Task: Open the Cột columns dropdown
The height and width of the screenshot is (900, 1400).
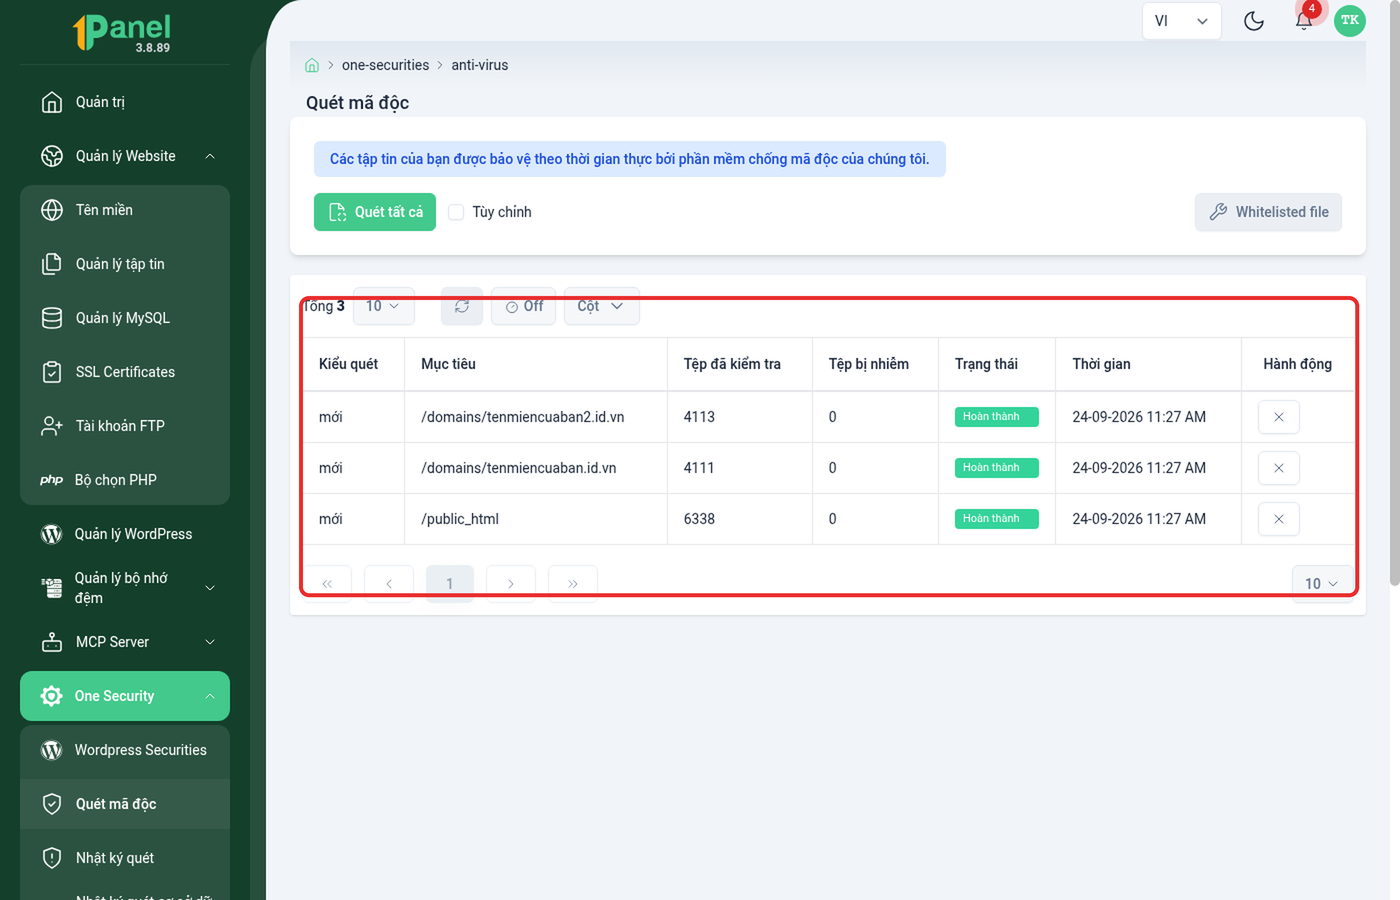Action: pos(601,306)
